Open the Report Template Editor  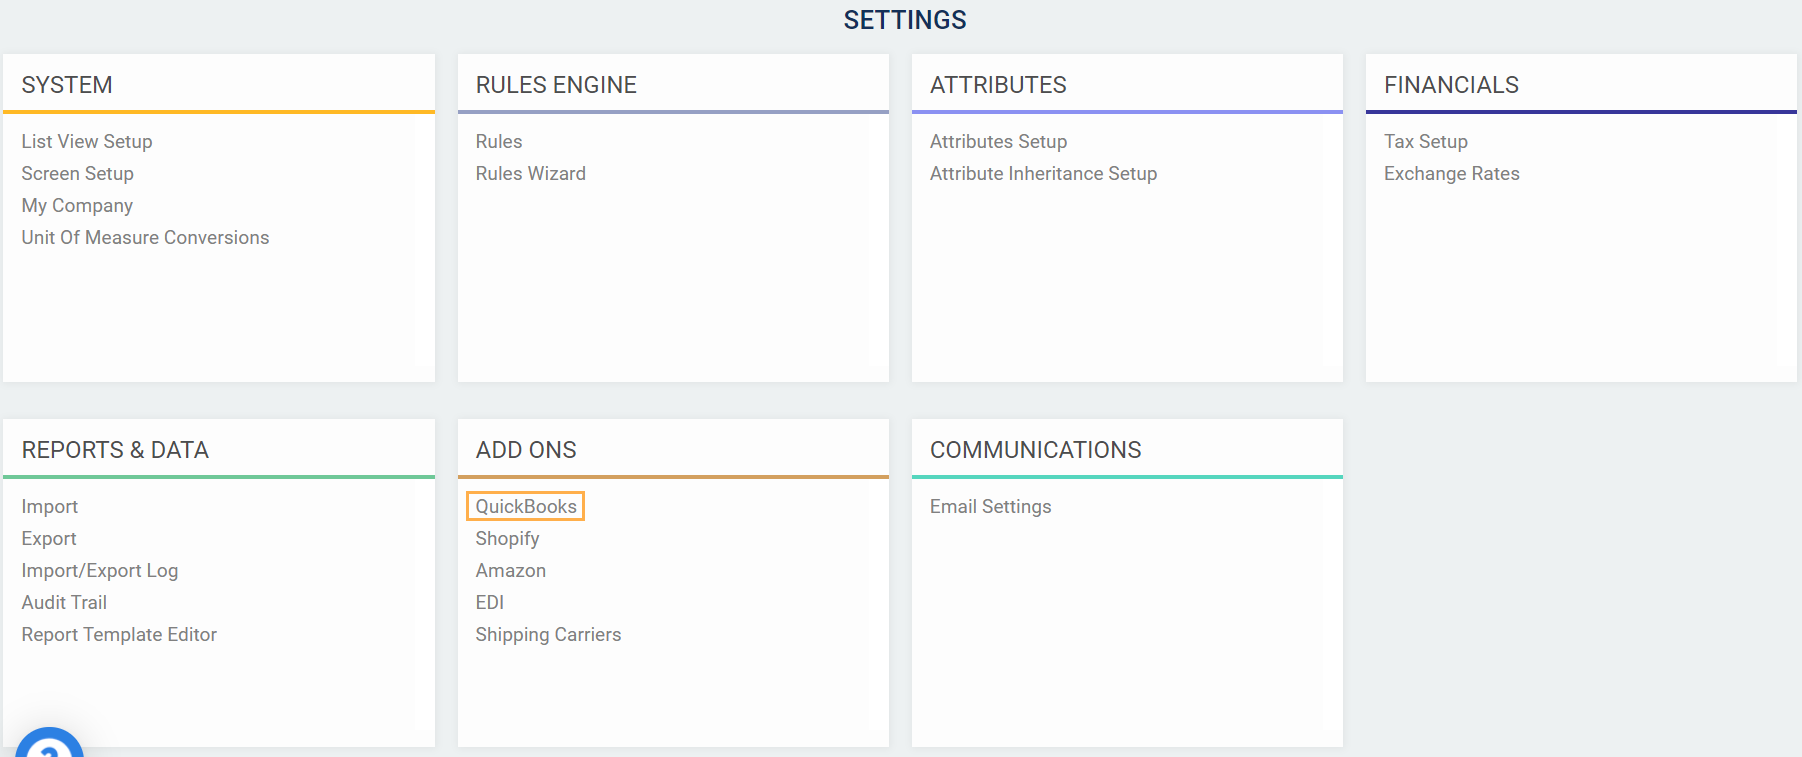[x=119, y=635]
